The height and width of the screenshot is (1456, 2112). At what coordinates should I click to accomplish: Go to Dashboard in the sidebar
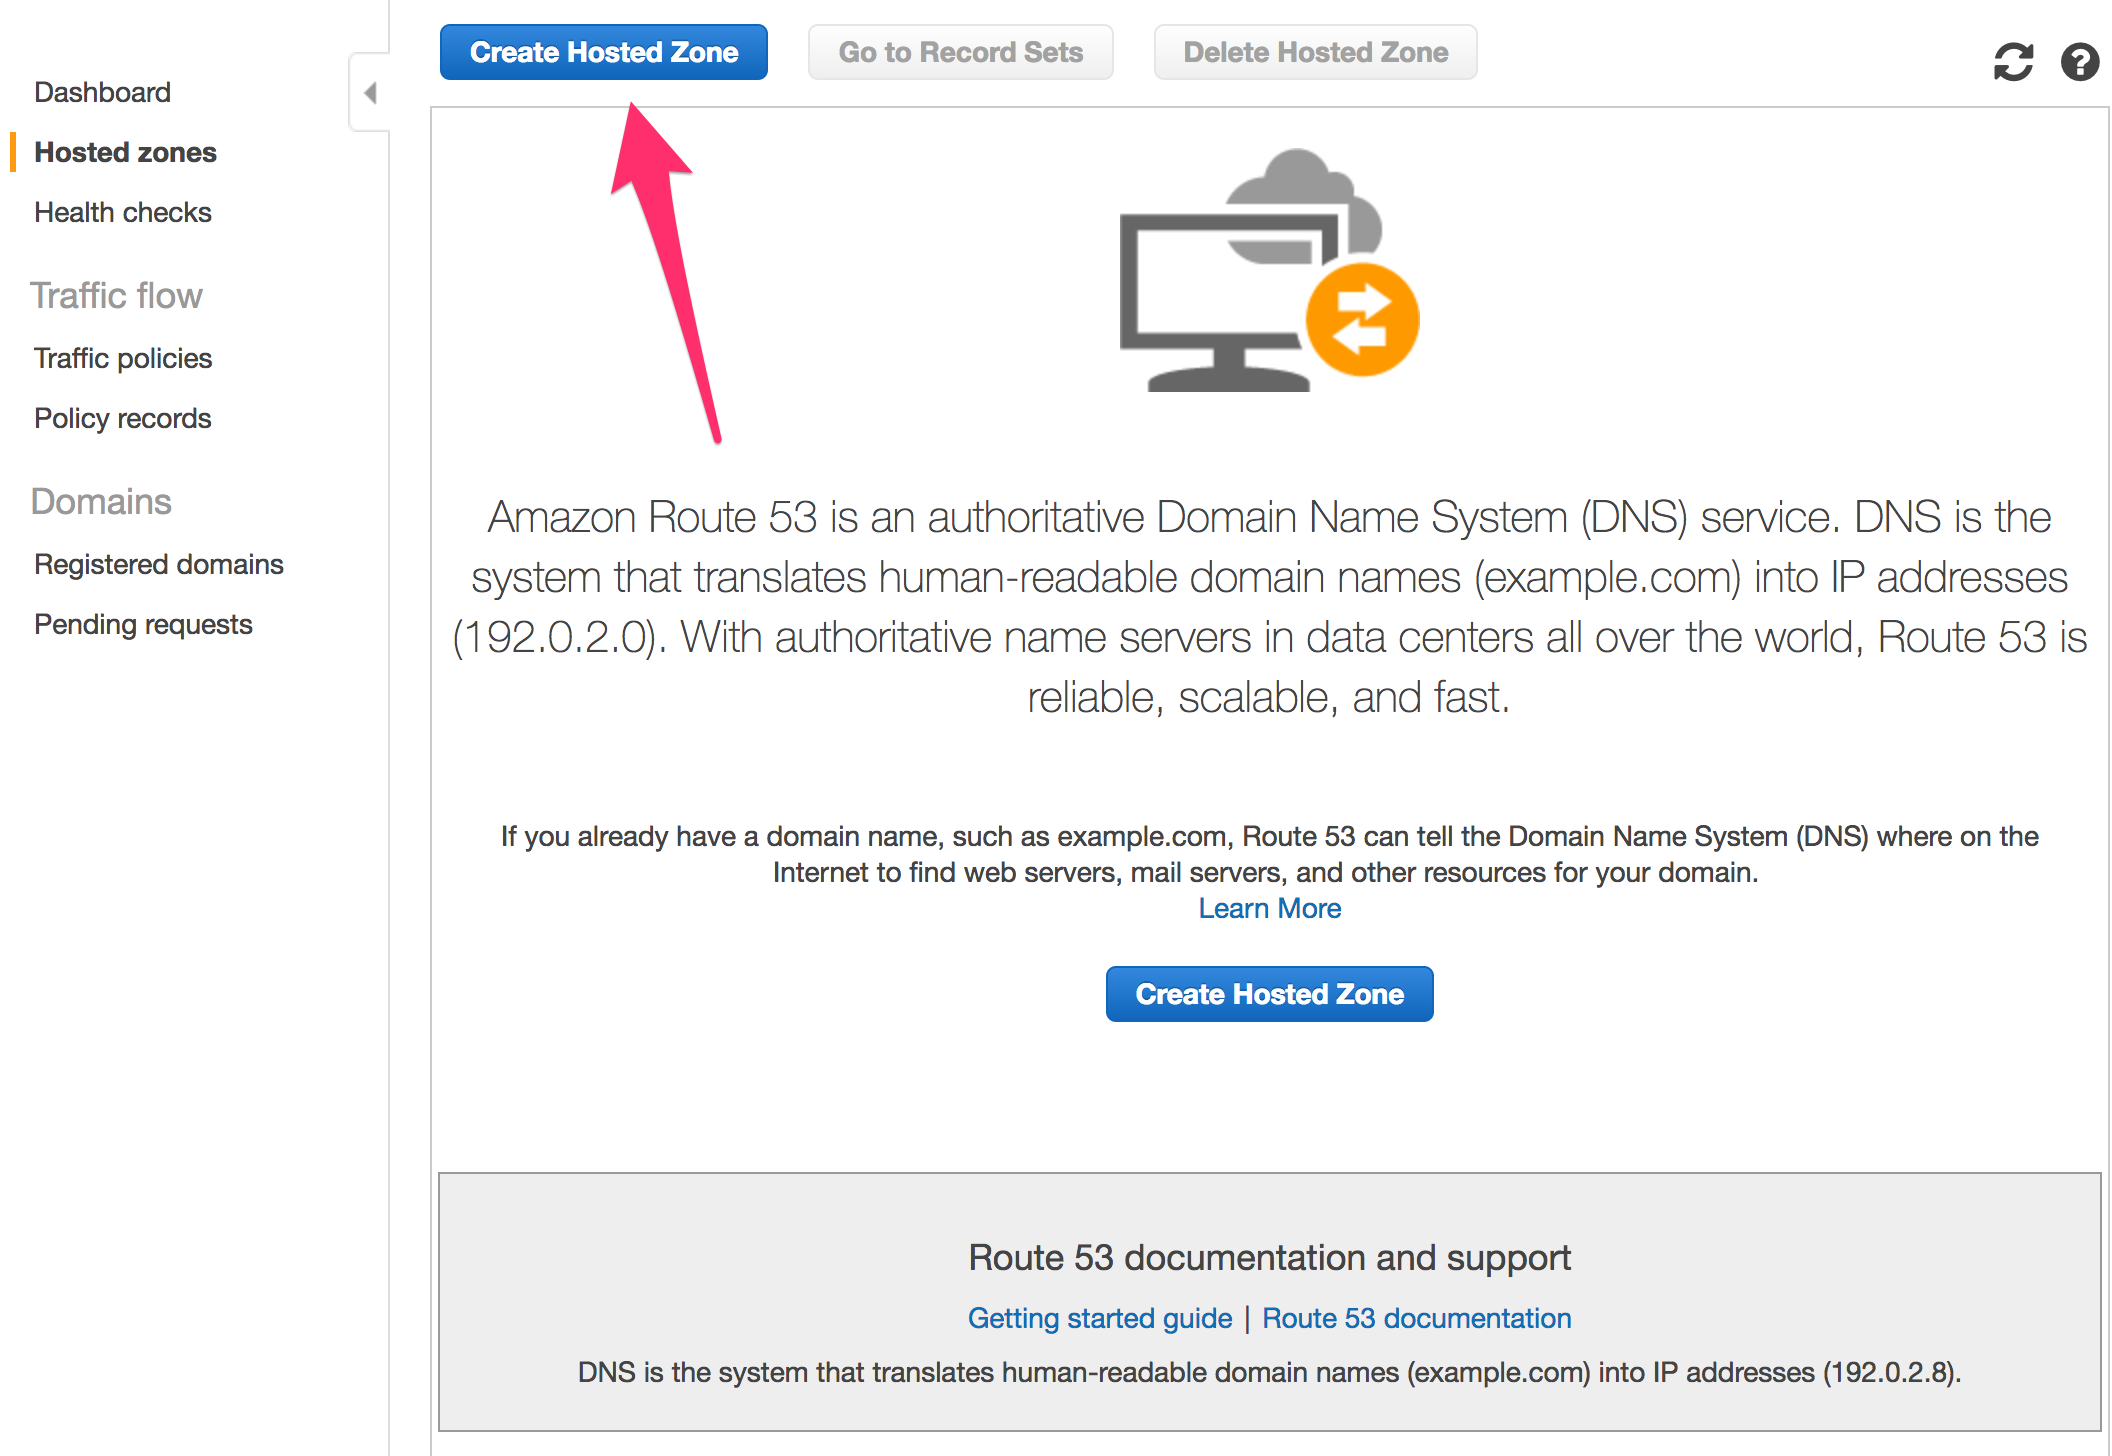coord(102,92)
